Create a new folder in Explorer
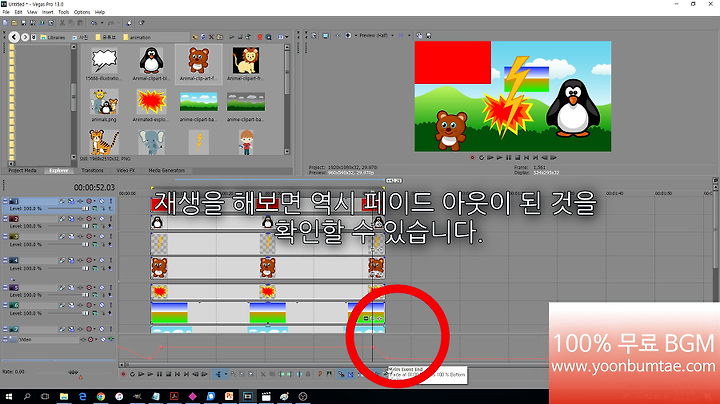This screenshot has width=720, height=404. (x=220, y=37)
